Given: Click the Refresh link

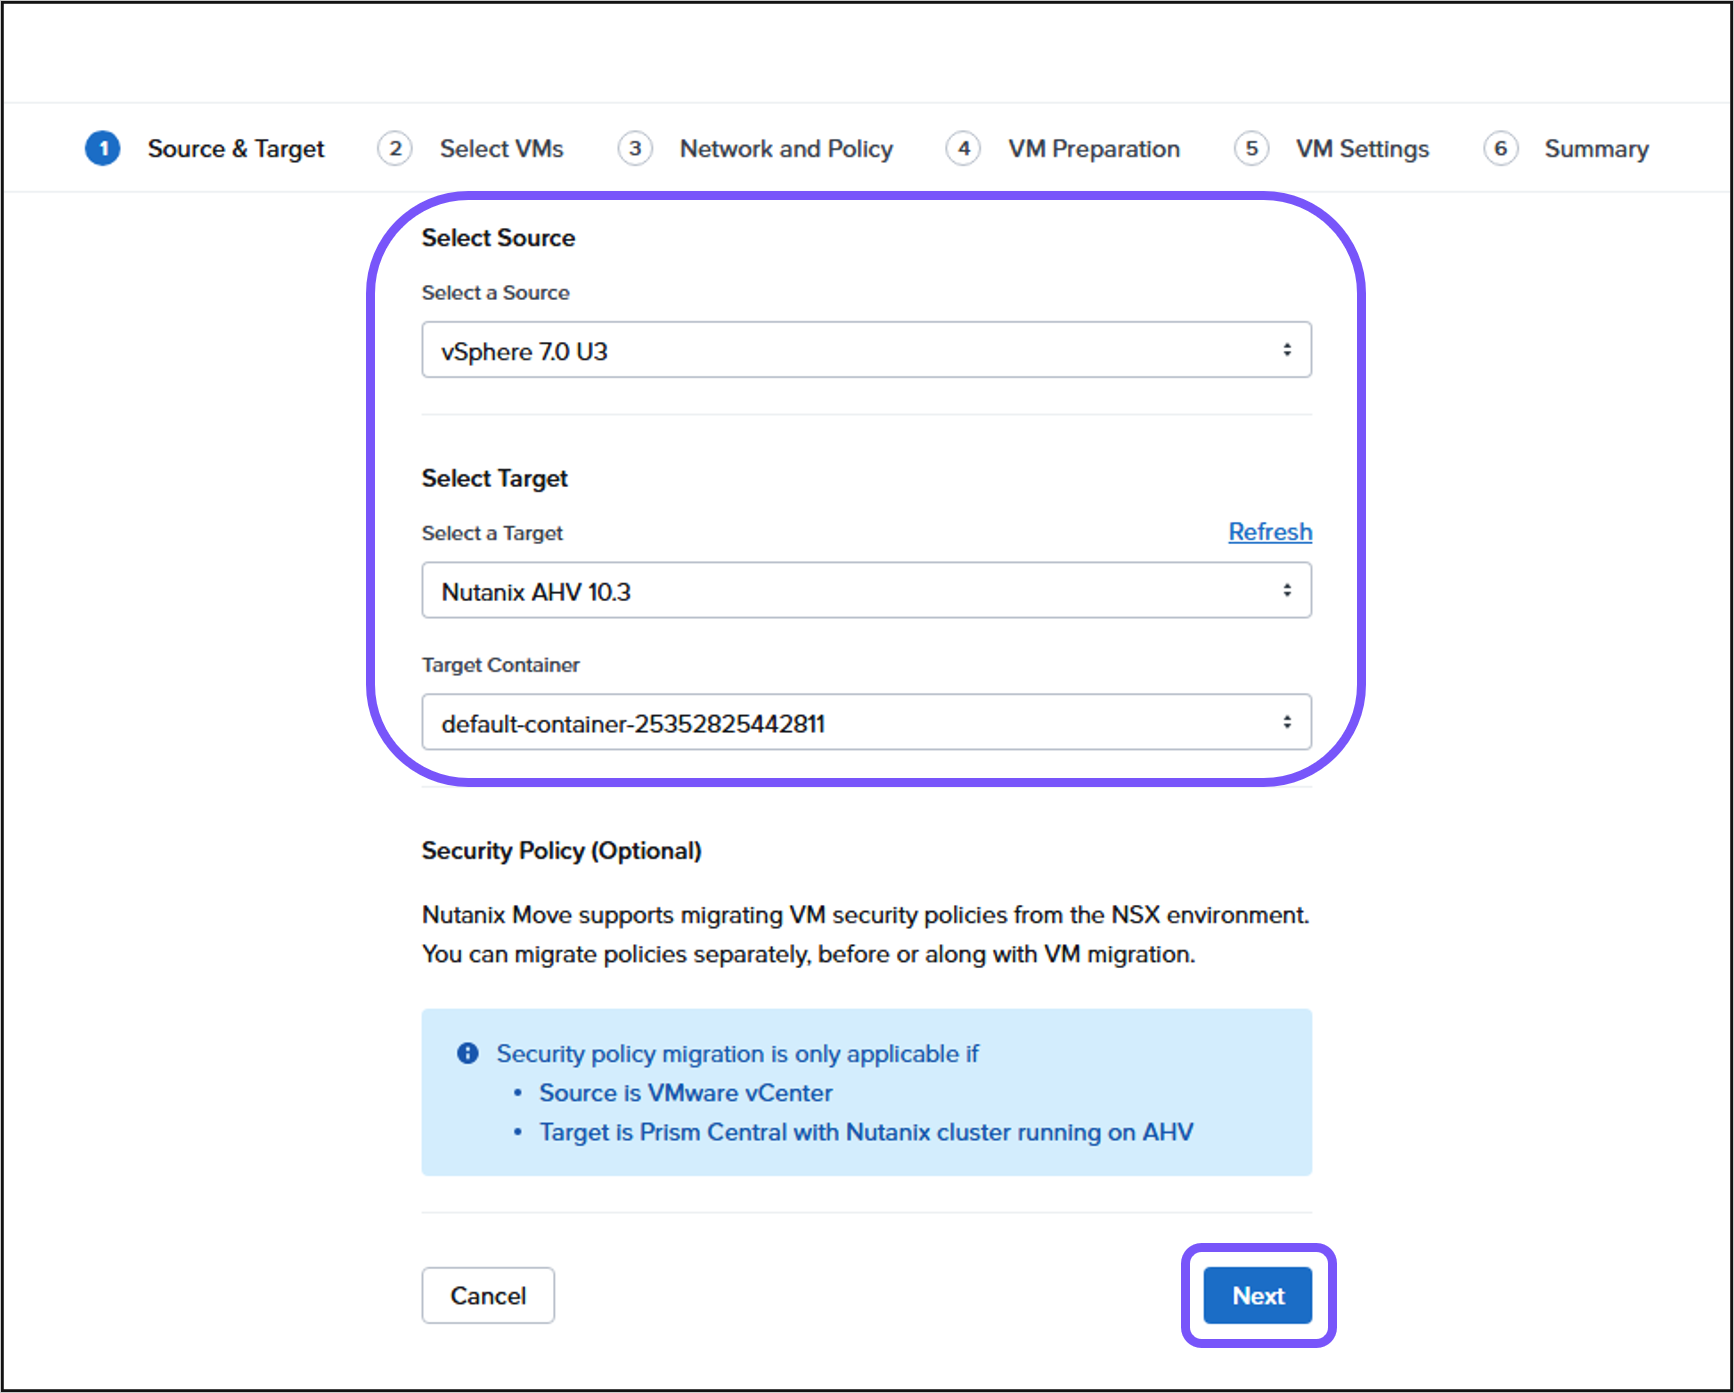Looking at the screenshot, I should (x=1270, y=532).
